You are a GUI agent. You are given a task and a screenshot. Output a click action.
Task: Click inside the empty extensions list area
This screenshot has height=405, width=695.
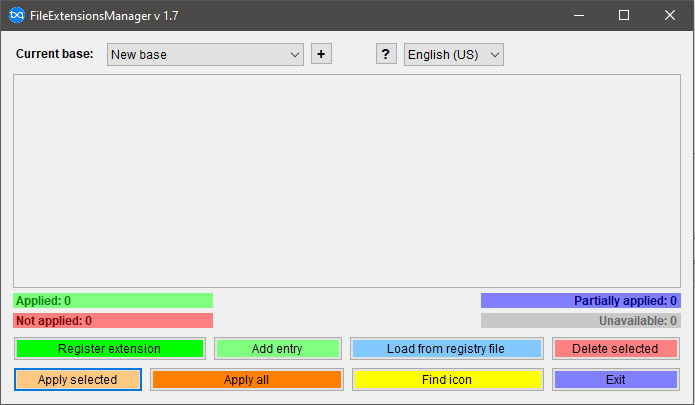point(347,181)
